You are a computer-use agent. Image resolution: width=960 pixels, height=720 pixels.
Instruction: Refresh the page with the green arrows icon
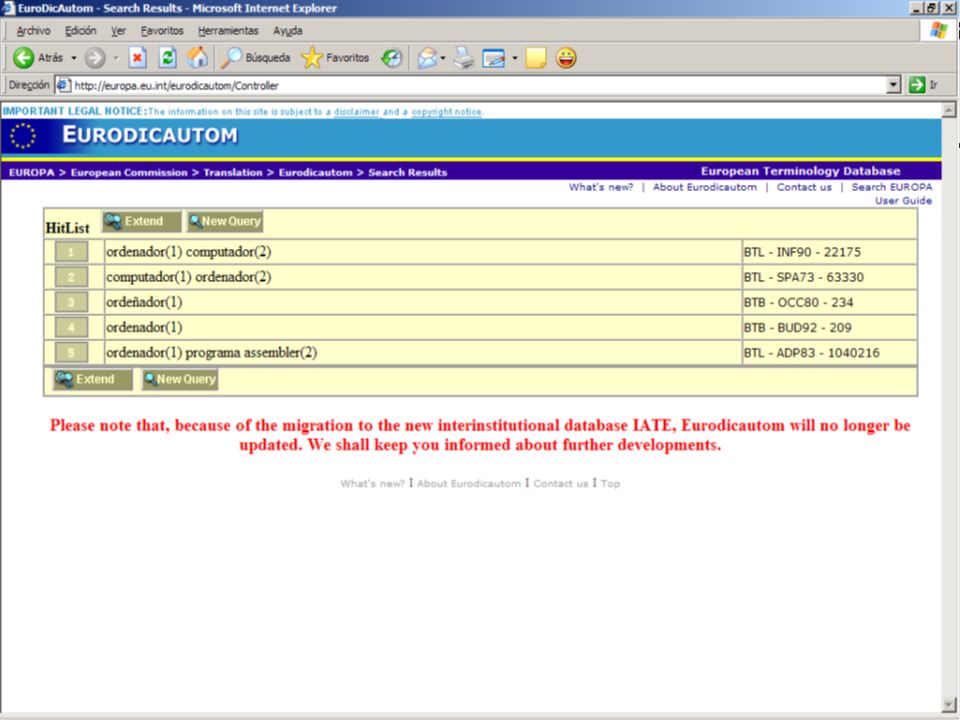167,58
